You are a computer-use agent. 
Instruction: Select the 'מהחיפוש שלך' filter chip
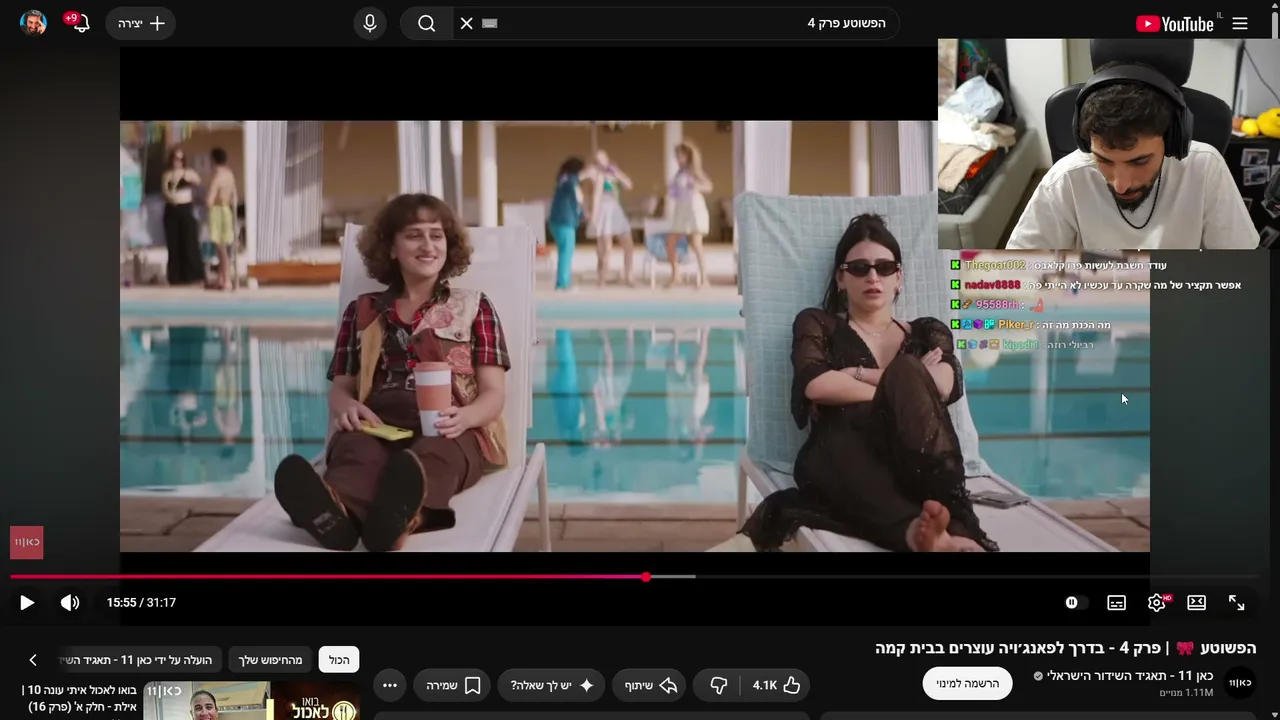(270, 660)
